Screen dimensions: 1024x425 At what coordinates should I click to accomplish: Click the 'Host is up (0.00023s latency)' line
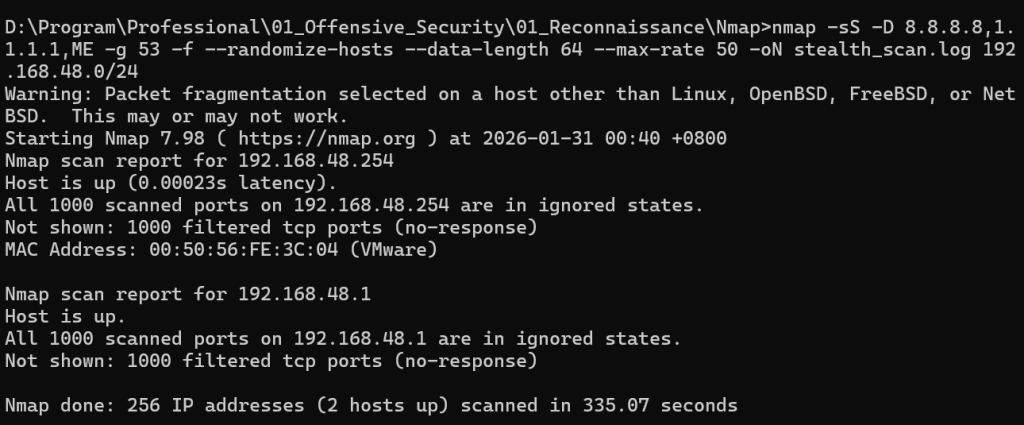pyautogui.click(x=171, y=182)
